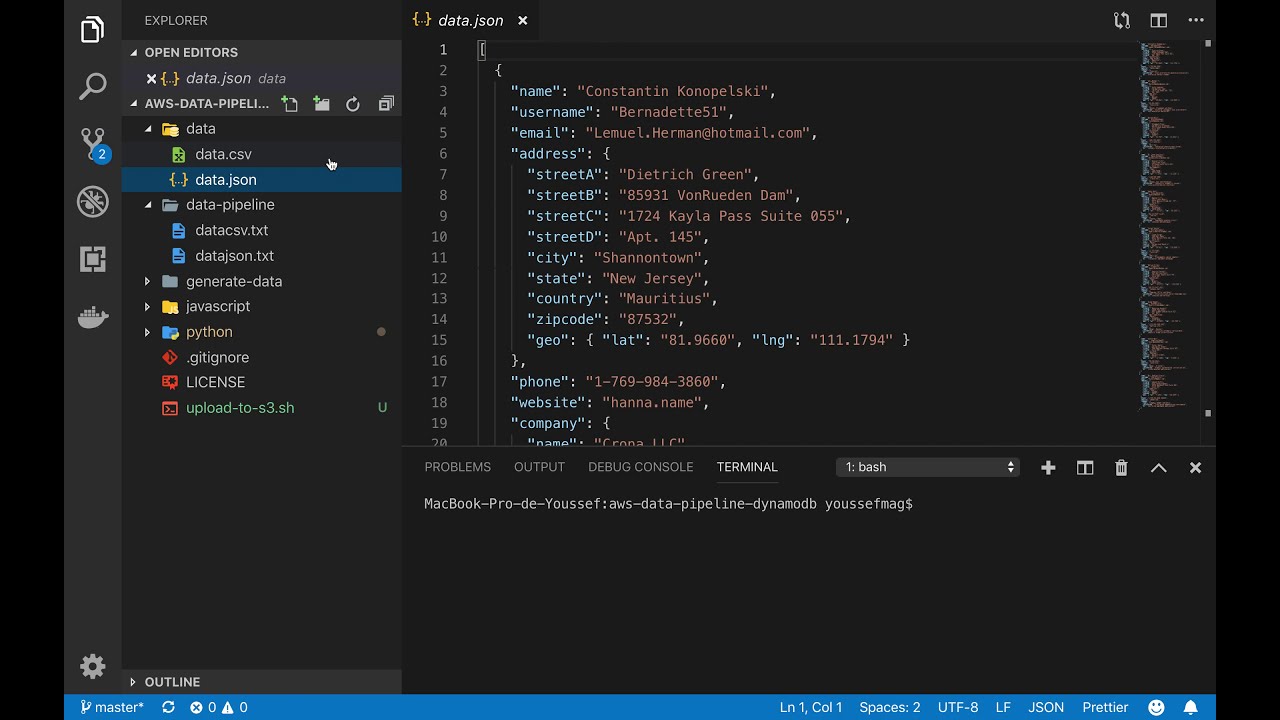
Task: Change language mode JSON in status bar
Action: 1046,707
